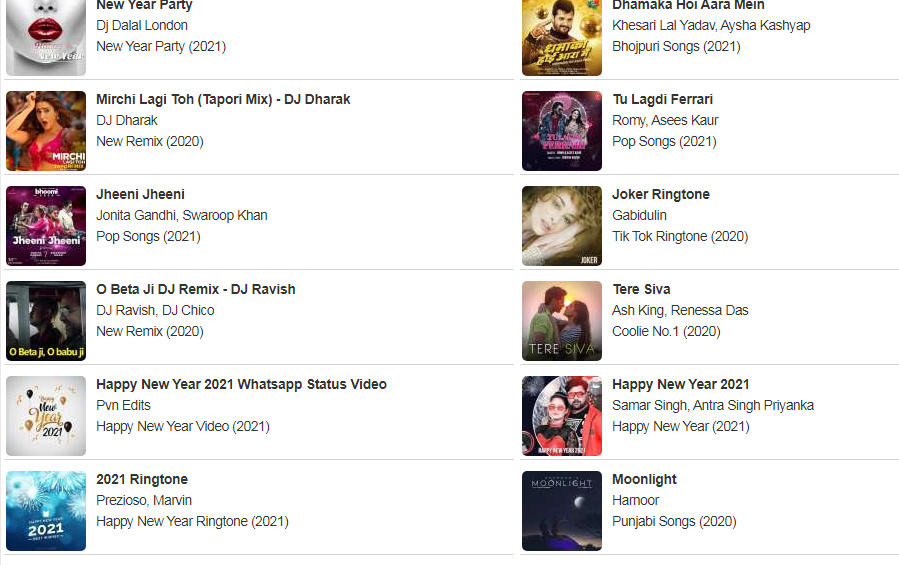Select the Moonlight album artwork
Screen dimensions: 899x565
tap(562, 511)
